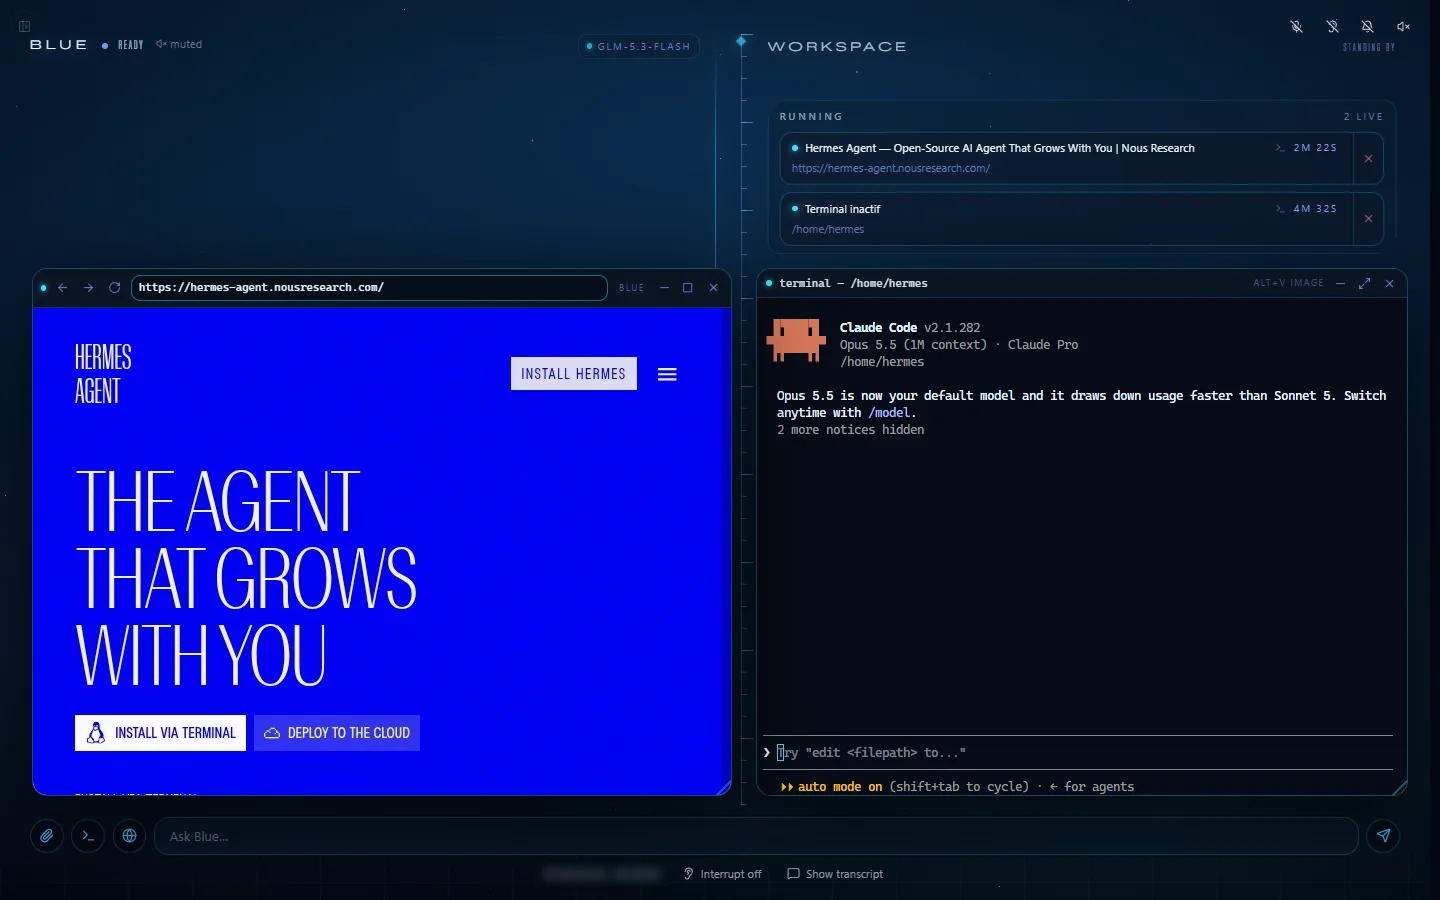Click the 'muted' indicator next to READY

[x=179, y=44]
